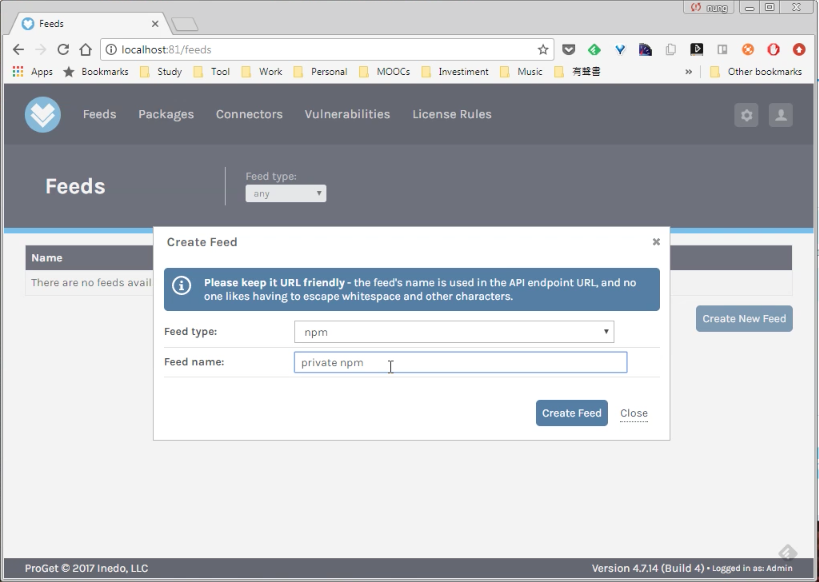Image resolution: width=819 pixels, height=582 pixels.
Task: Open the user profile icon in header
Action: [x=781, y=115]
